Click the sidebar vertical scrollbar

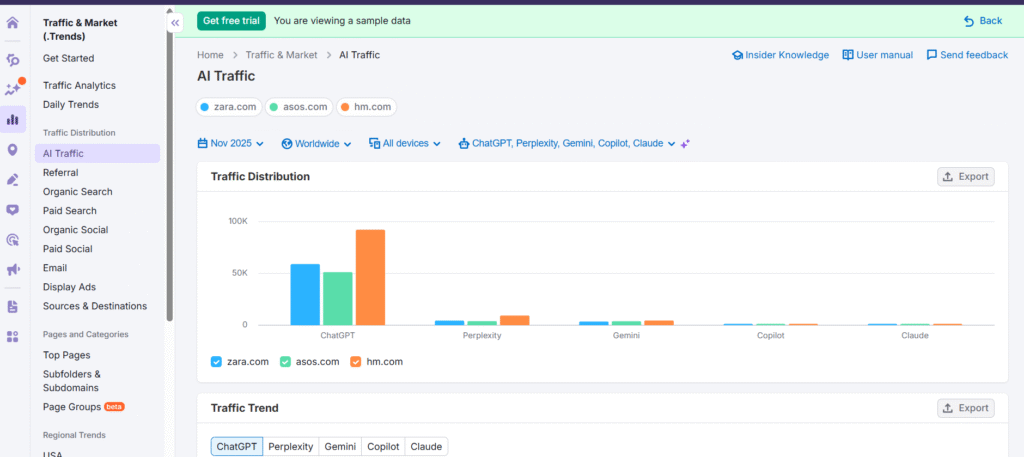(x=169, y=180)
